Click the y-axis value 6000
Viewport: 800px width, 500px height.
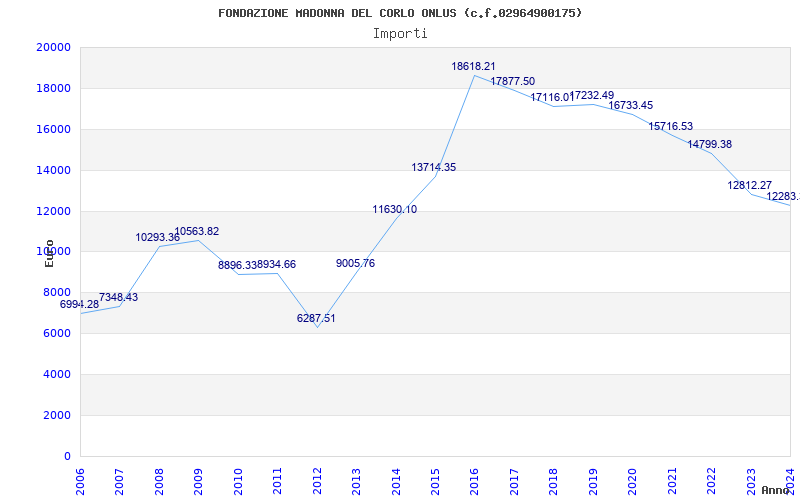click(57, 333)
